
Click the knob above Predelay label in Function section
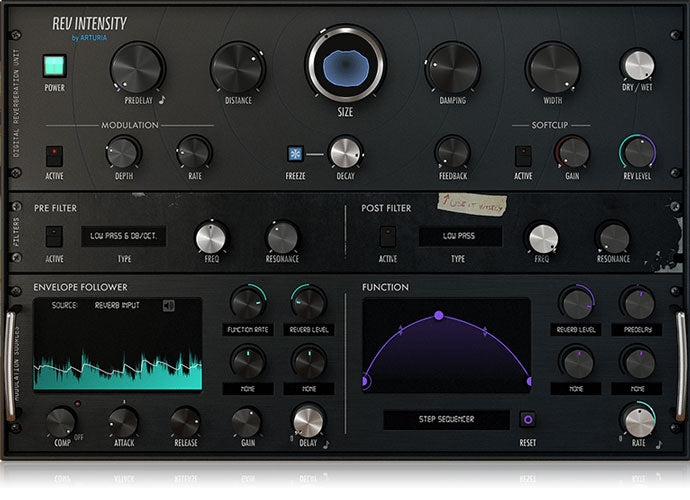coord(637,304)
